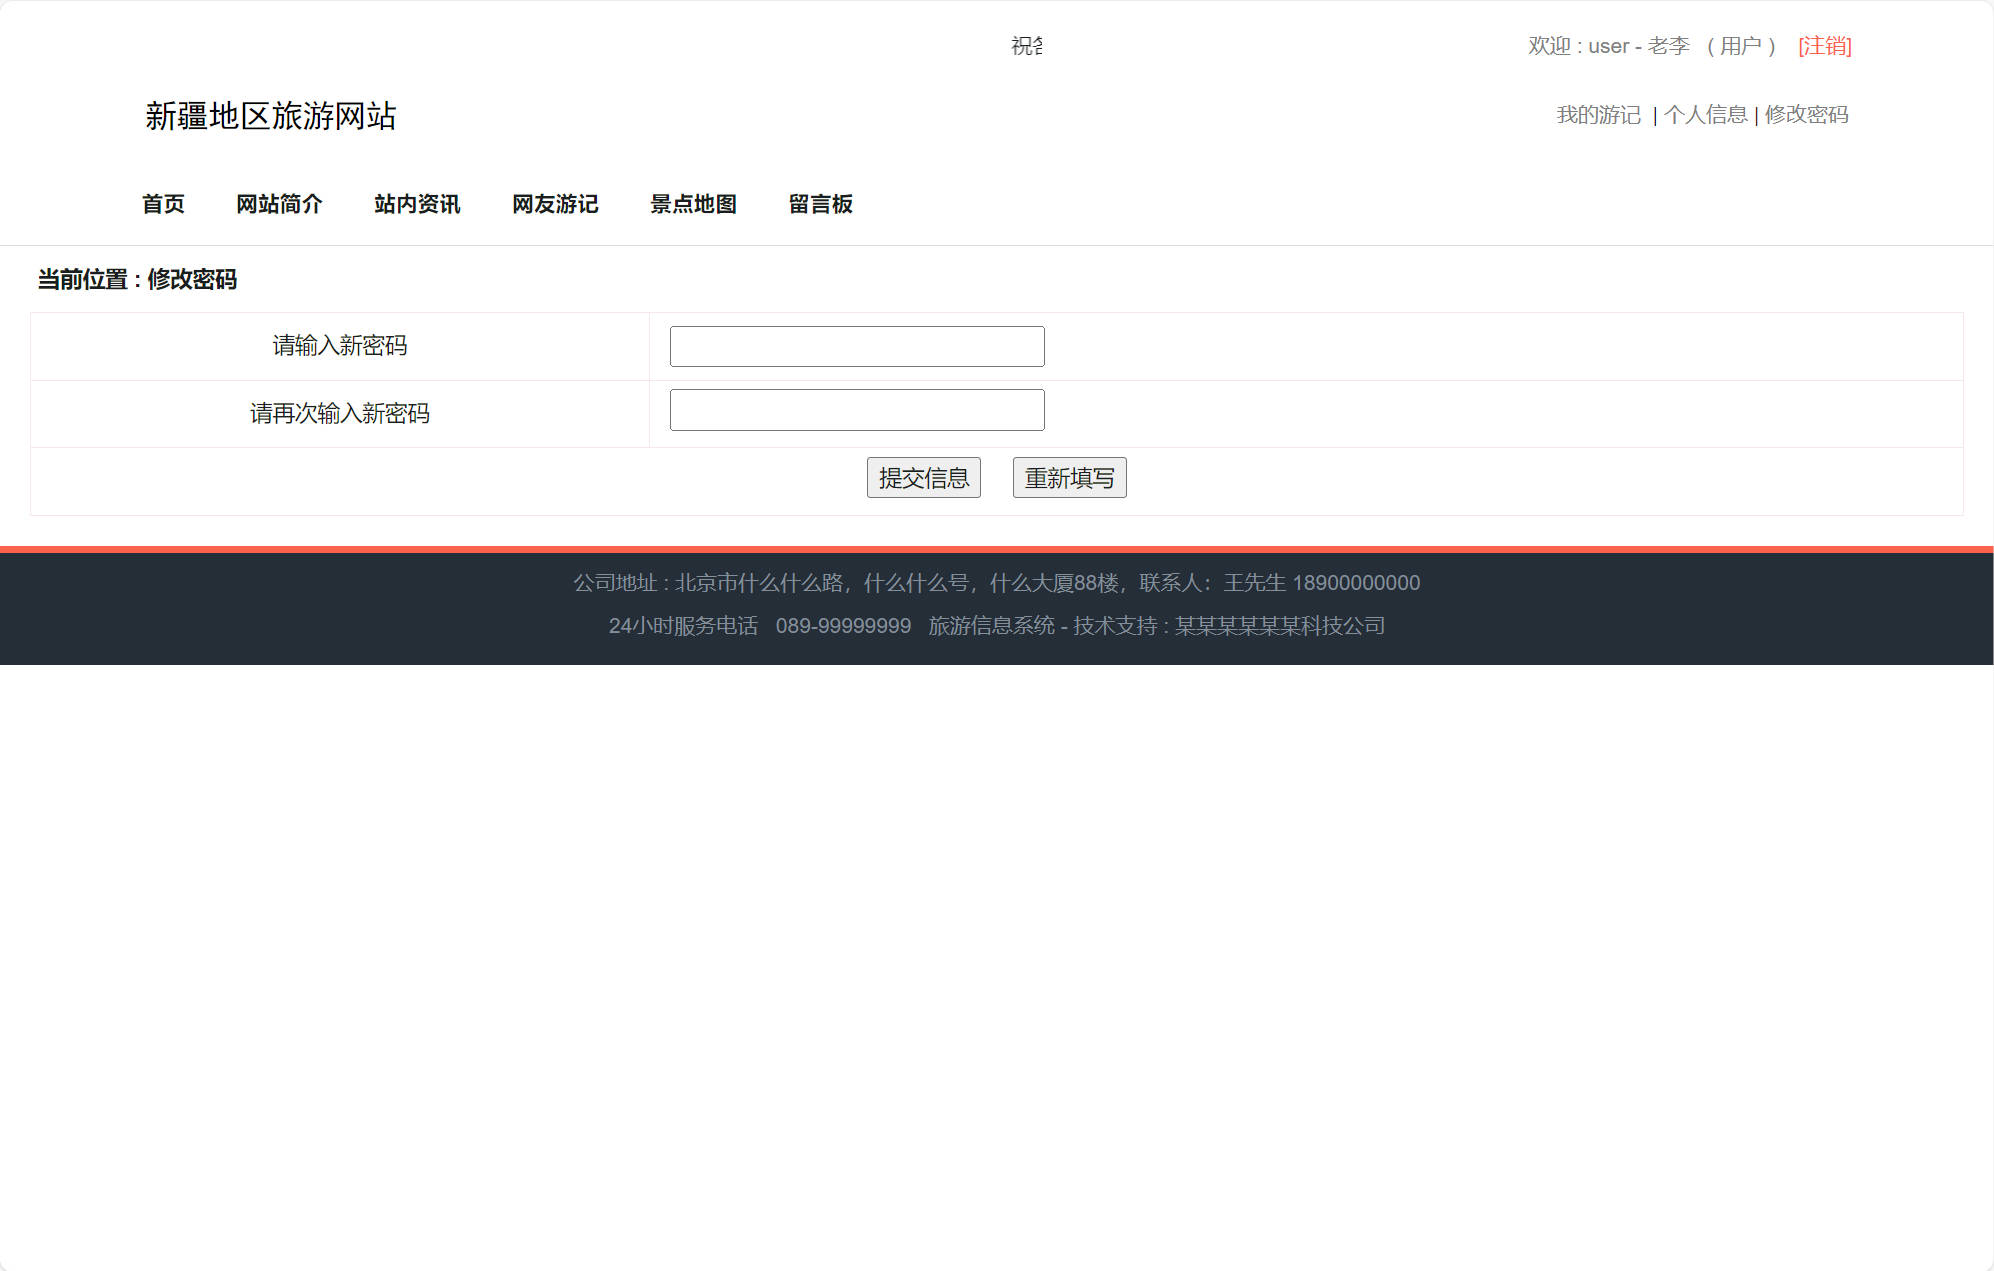Image resolution: width=1994 pixels, height=1271 pixels.
Task: Open the 首页 navigation menu item
Action: (163, 204)
